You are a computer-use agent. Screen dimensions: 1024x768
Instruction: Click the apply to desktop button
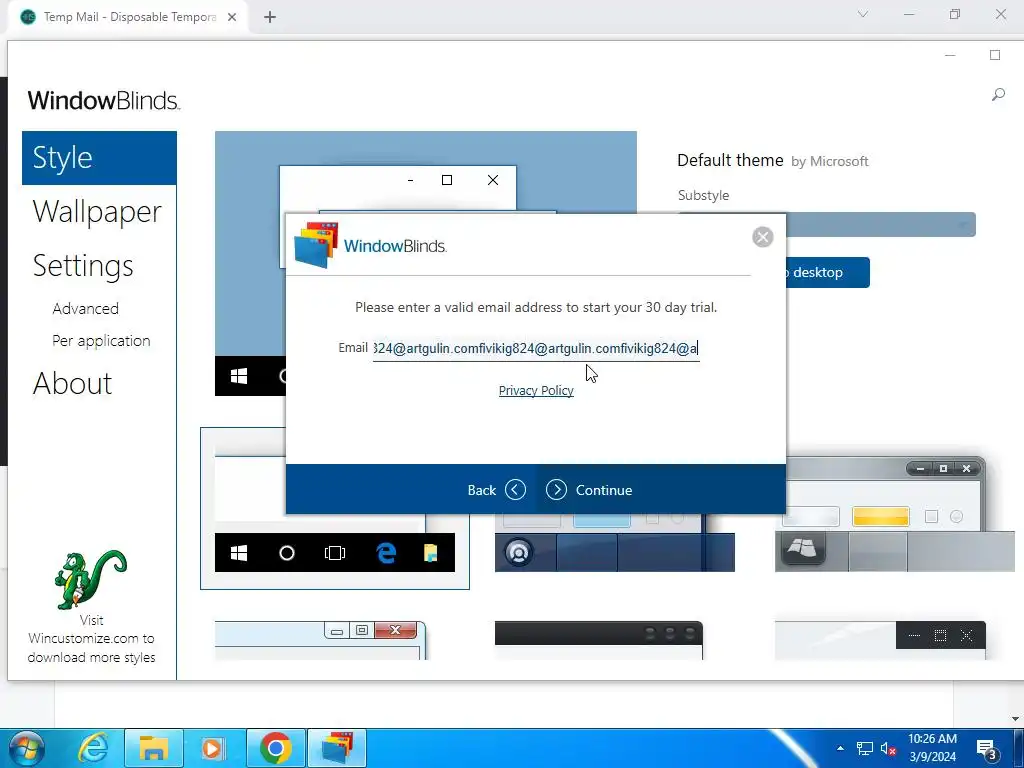tap(827, 272)
